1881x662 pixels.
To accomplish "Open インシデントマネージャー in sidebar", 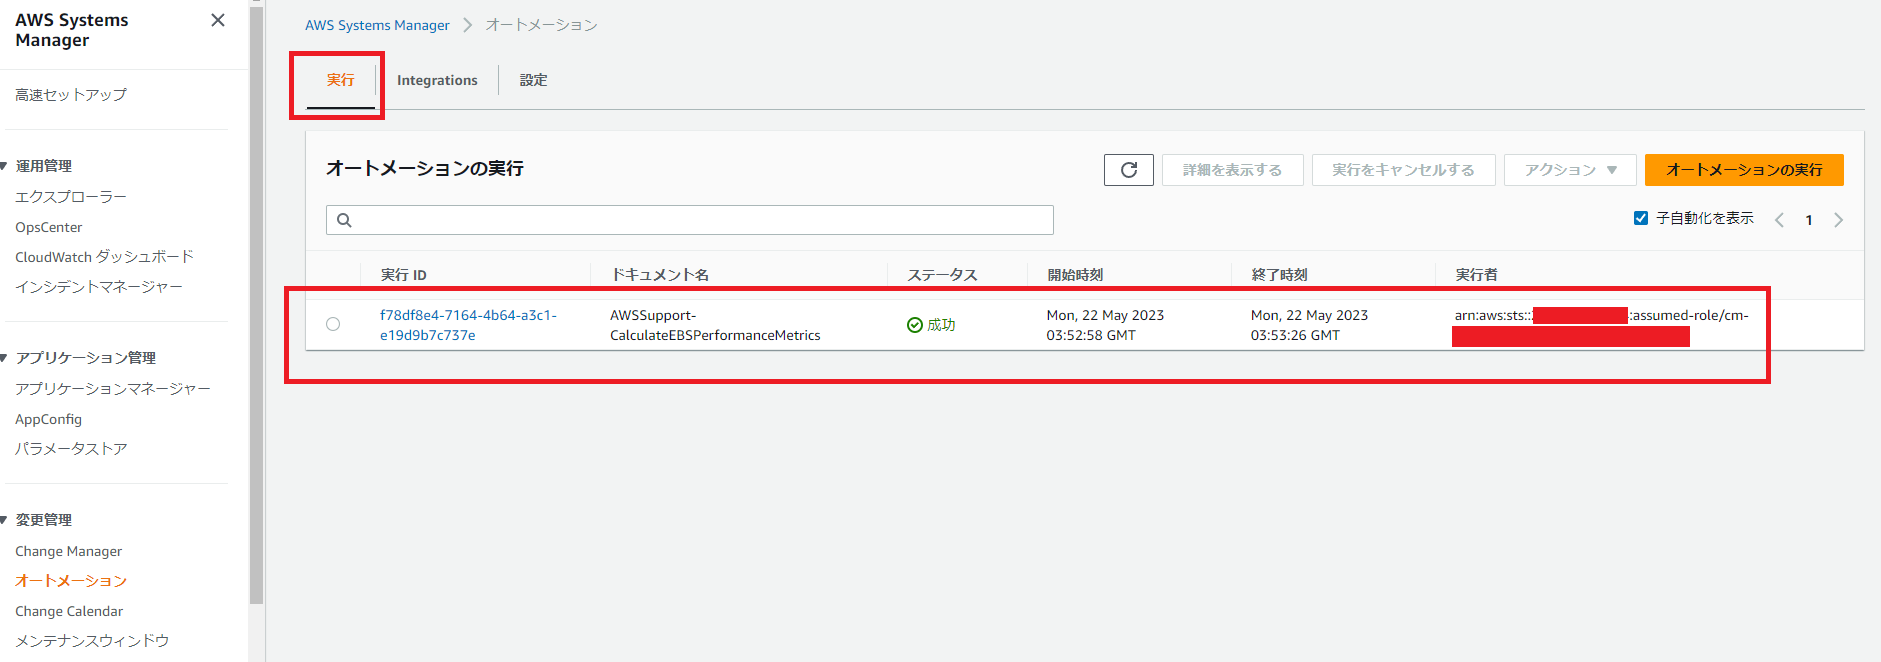I will click(x=99, y=287).
